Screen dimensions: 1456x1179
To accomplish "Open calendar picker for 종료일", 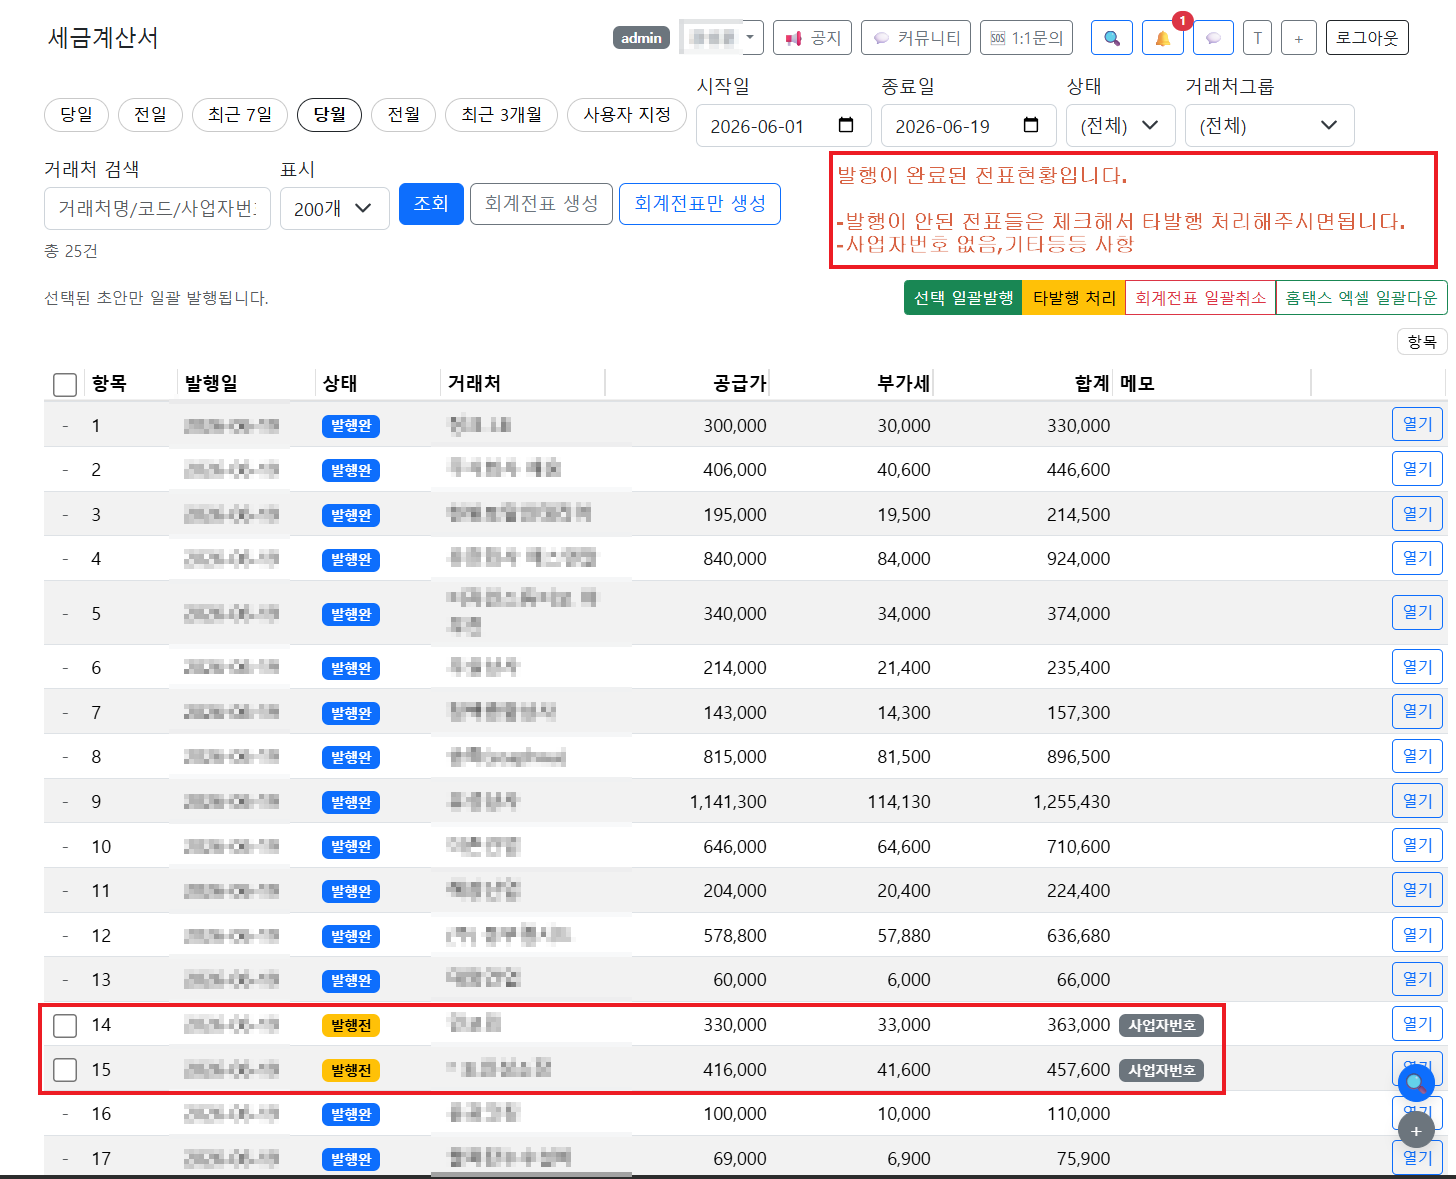I will click(x=1031, y=125).
